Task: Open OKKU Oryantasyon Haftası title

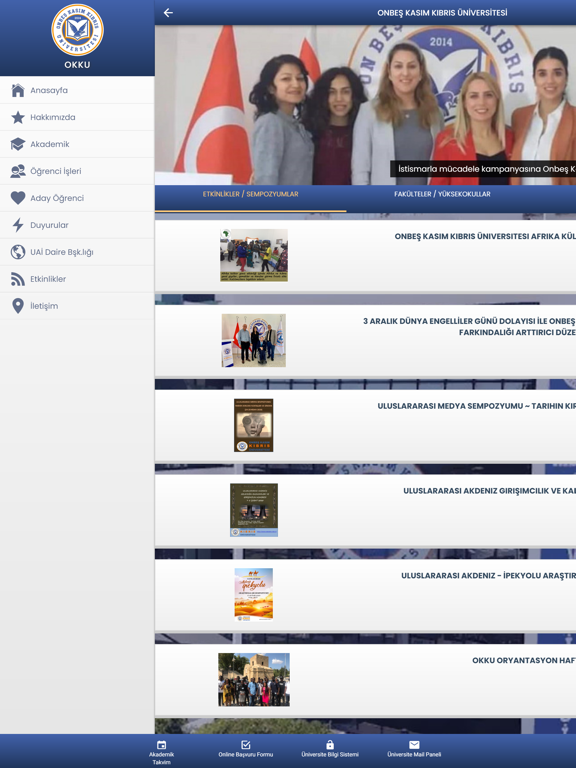Action: pyautogui.click(x=524, y=660)
